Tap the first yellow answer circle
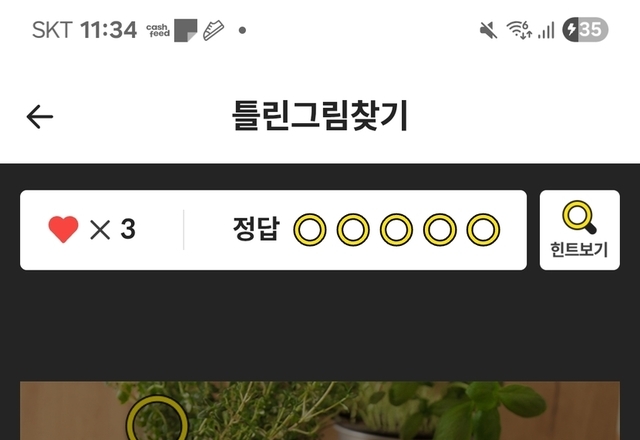The width and height of the screenshot is (640, 440). tap(310, 230)
